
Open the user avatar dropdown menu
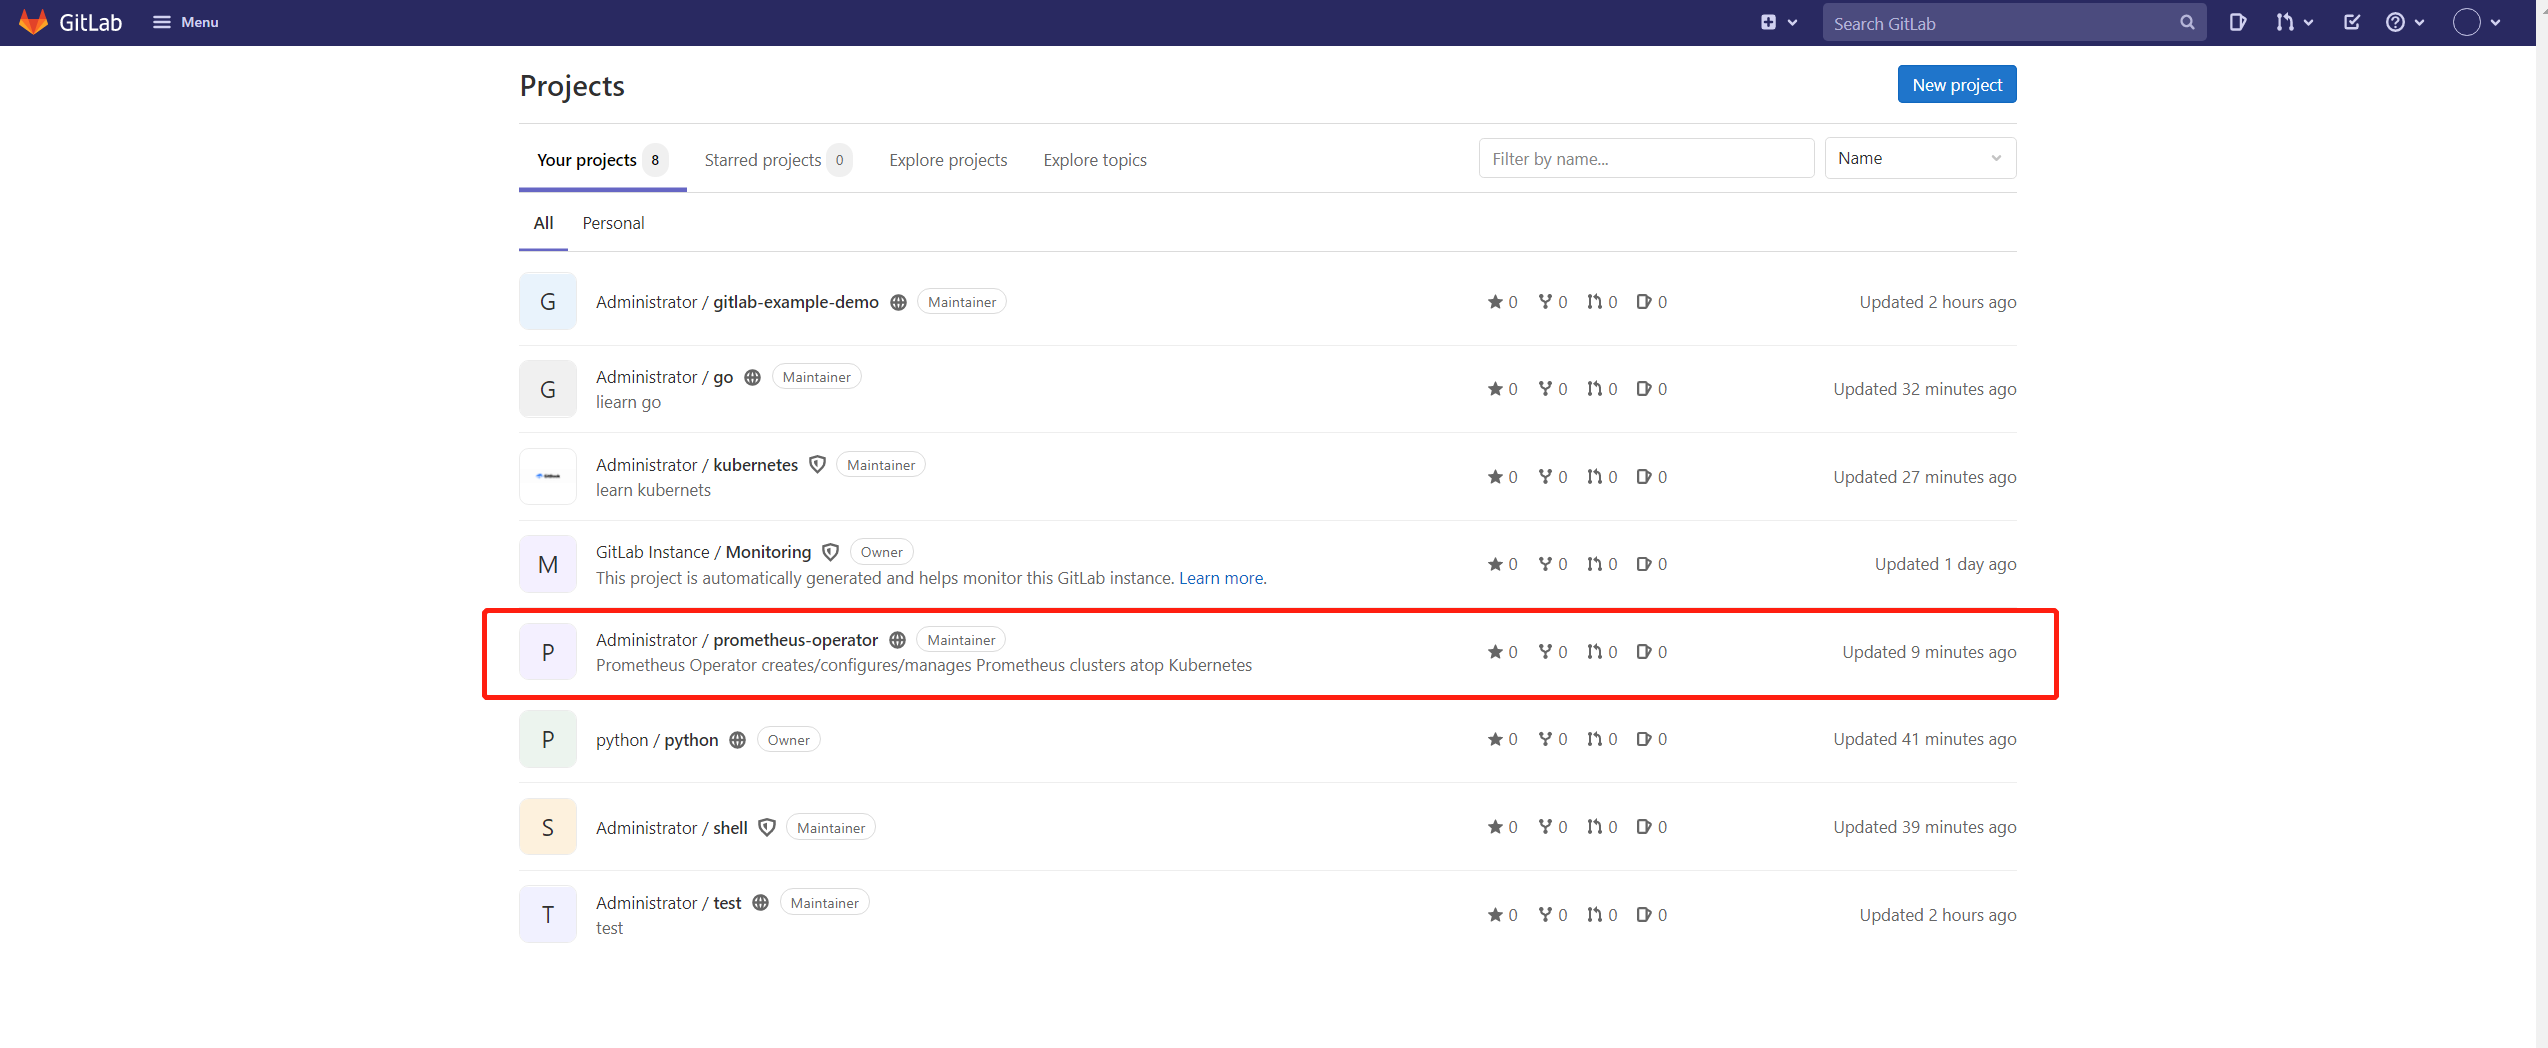click(2477, 22)
